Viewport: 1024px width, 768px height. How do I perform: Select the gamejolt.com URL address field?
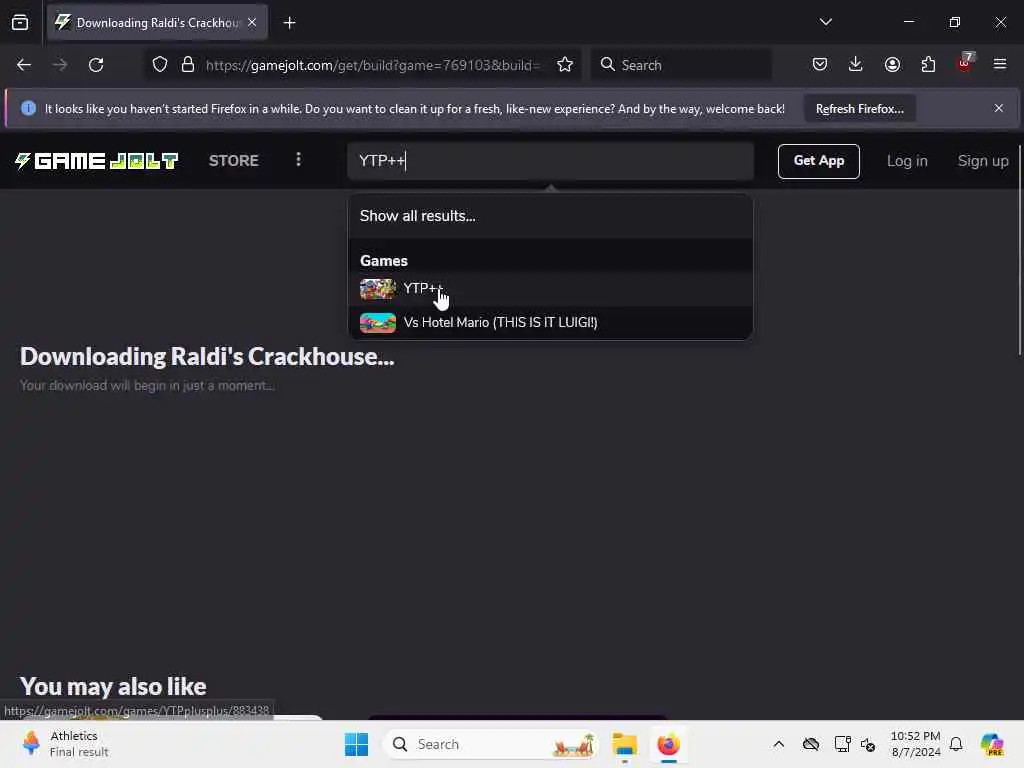point(373,65)
